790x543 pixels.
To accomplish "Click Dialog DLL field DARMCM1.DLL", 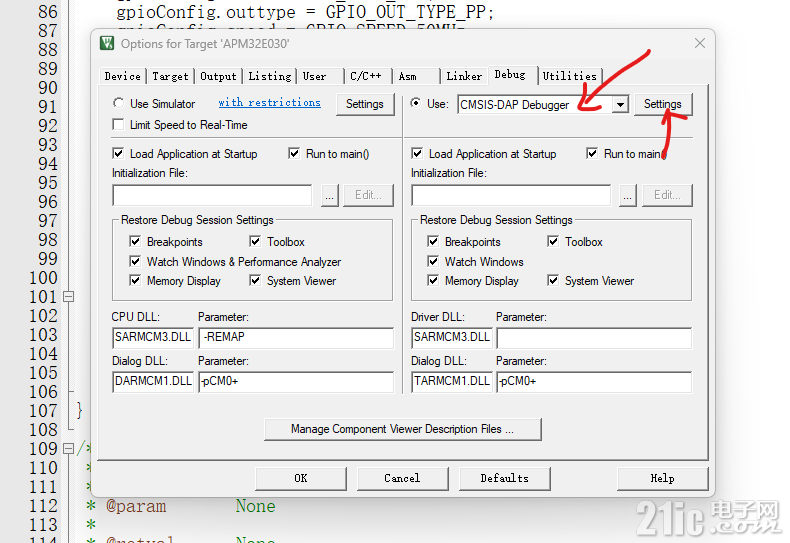I will click(x=153, y=382).
